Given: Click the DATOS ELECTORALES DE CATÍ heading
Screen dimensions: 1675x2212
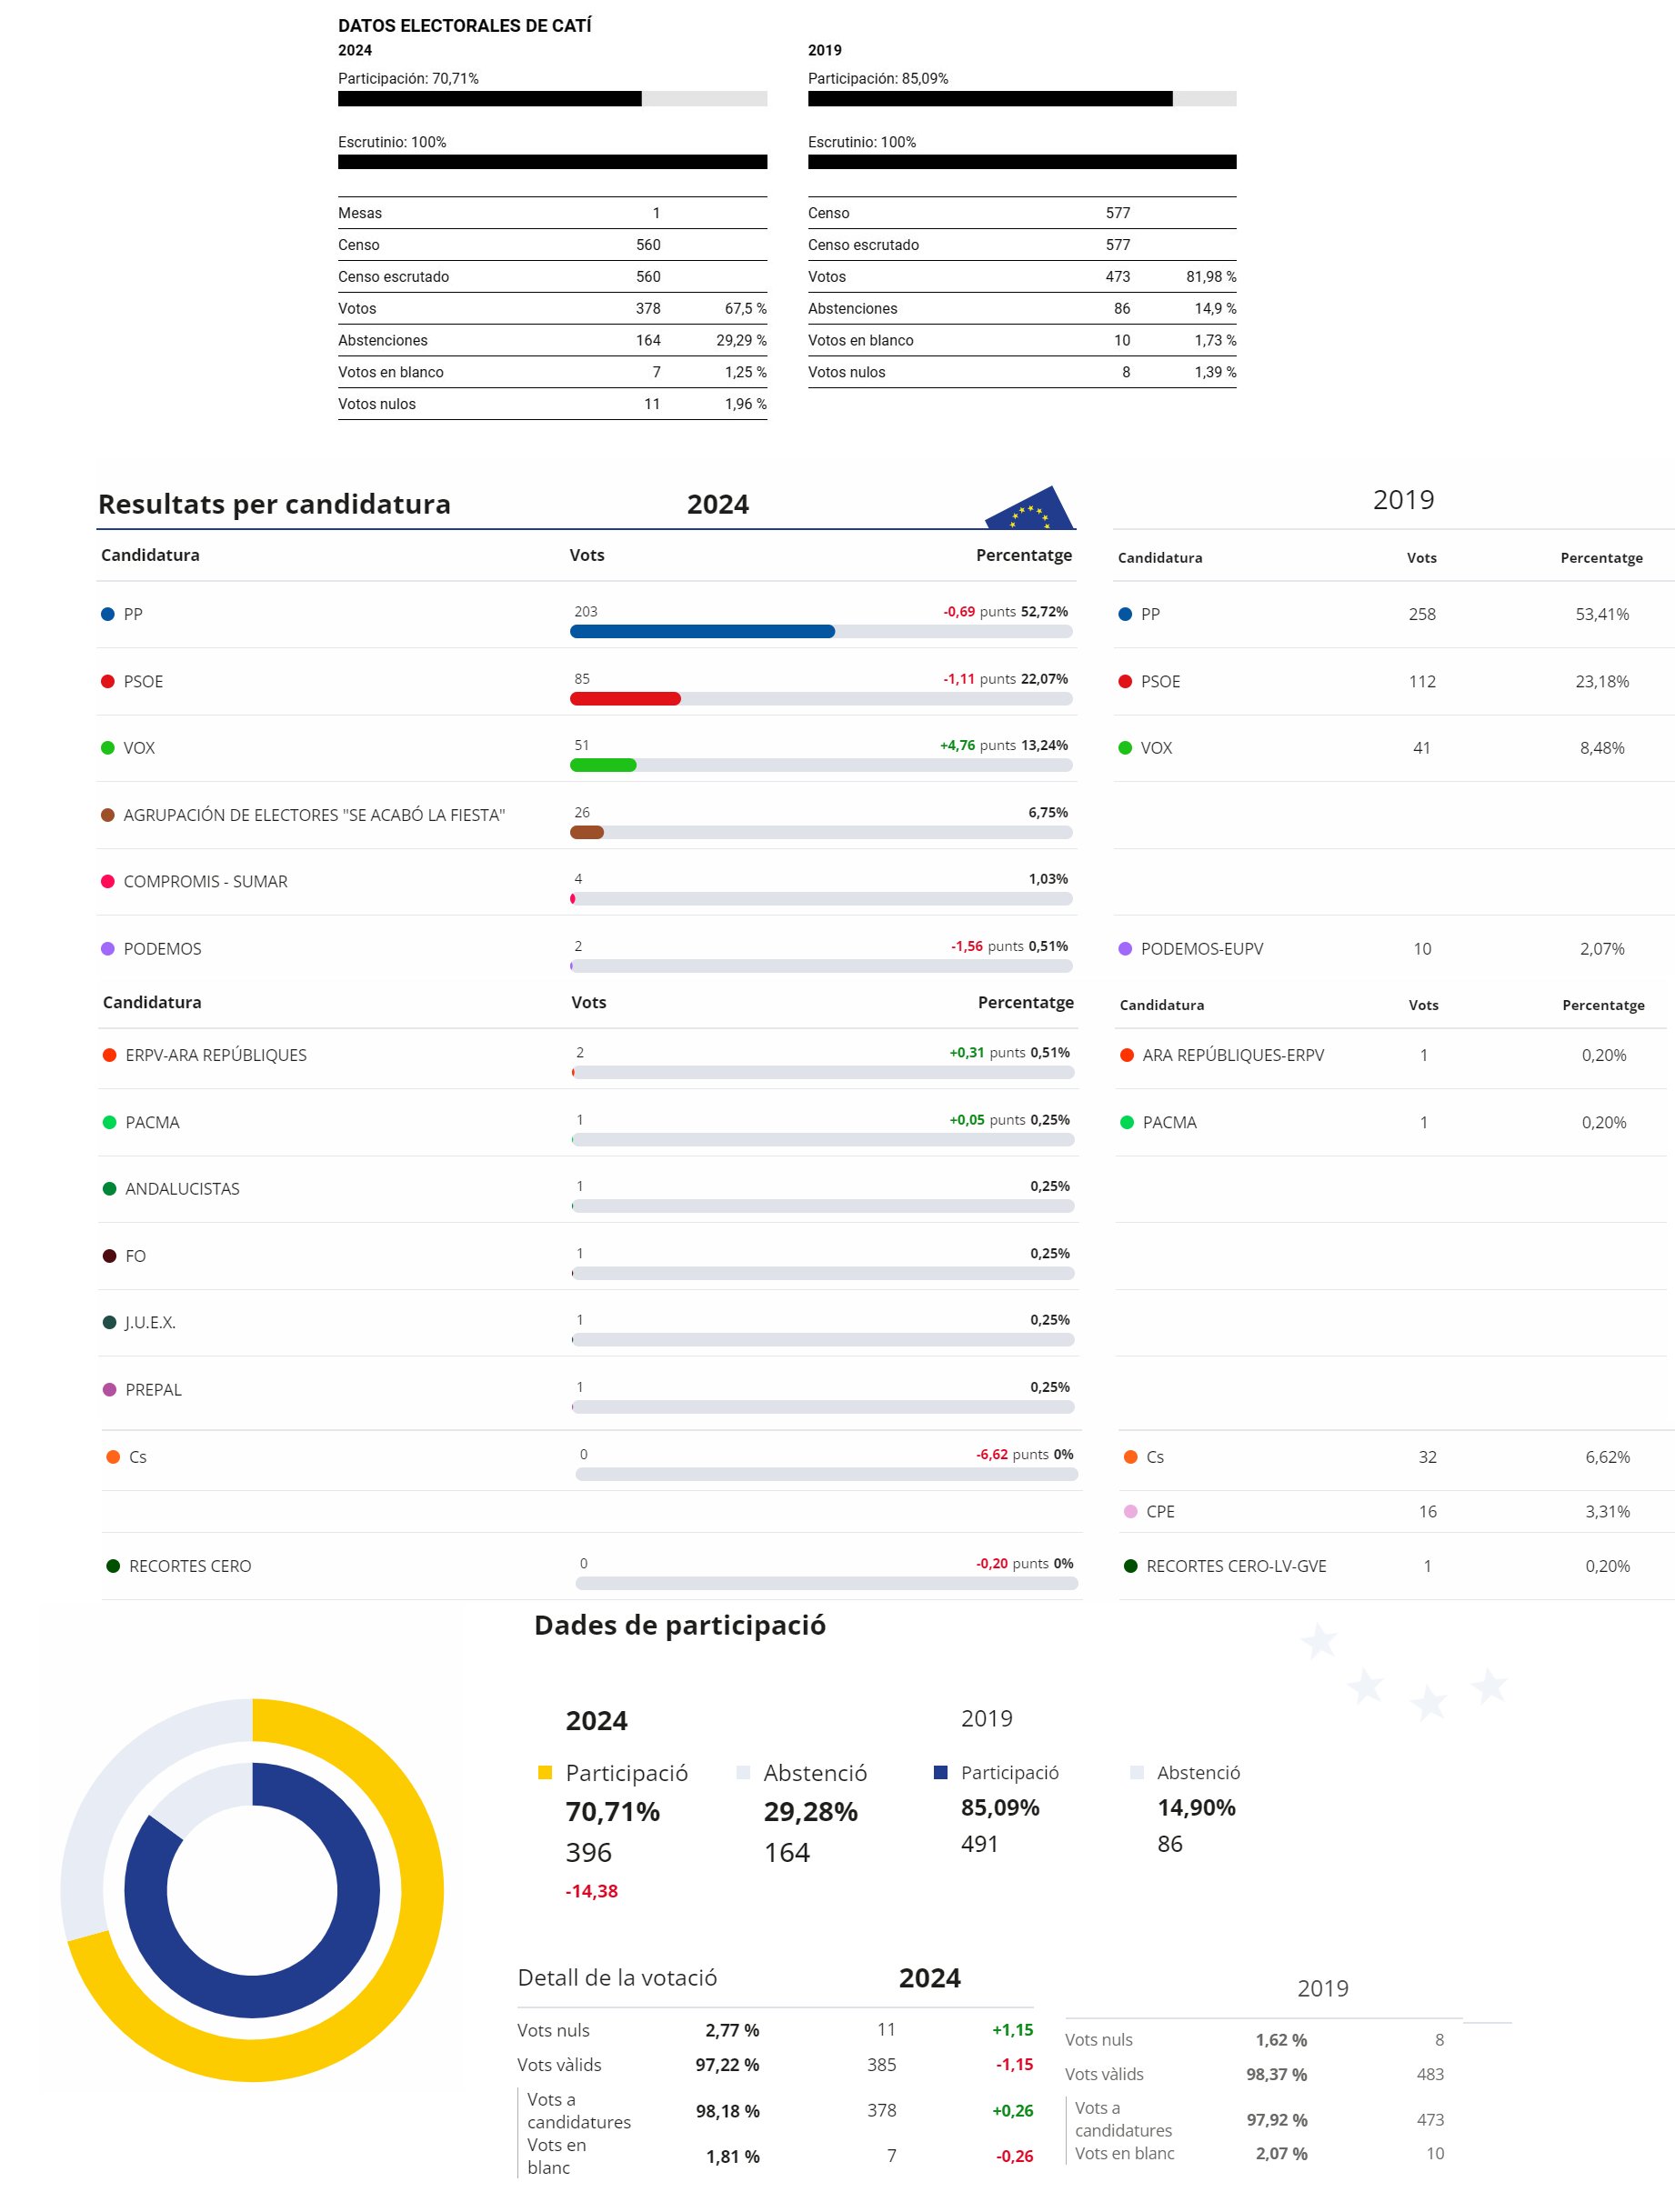Looking at the screenshot, I should (x=465, y=26).
